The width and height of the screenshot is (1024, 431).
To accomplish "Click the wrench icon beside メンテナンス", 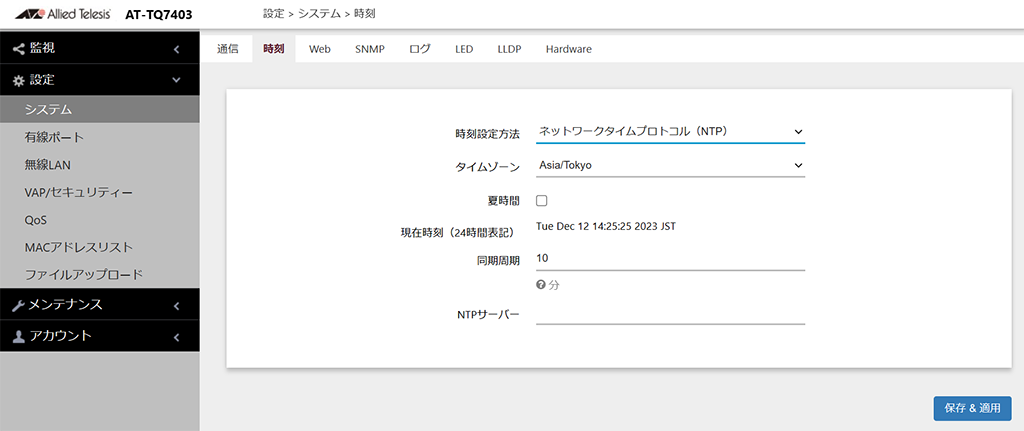I will coord(18,305).
